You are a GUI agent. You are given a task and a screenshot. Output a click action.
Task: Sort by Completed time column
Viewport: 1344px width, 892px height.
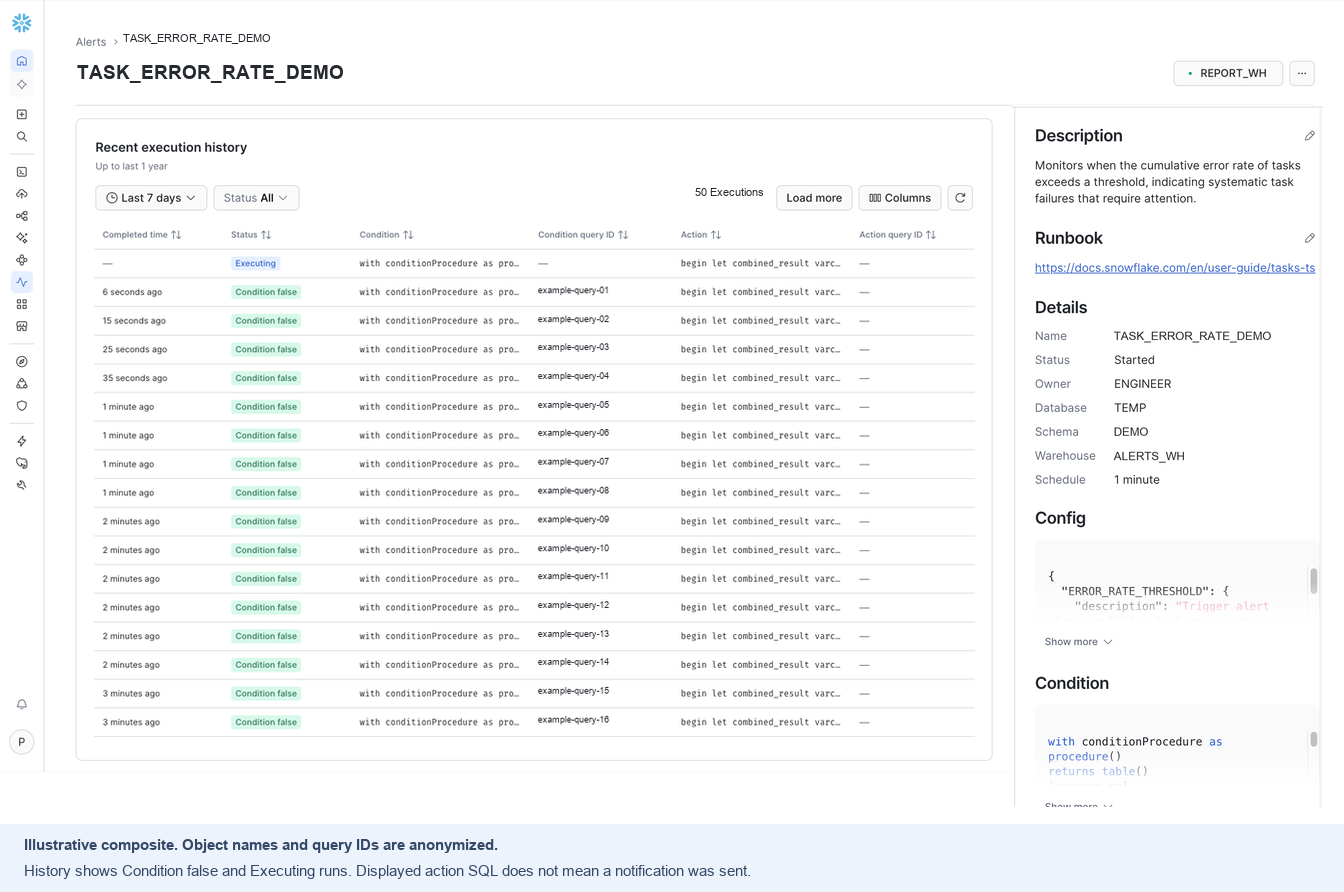click(x=142, y=235)
